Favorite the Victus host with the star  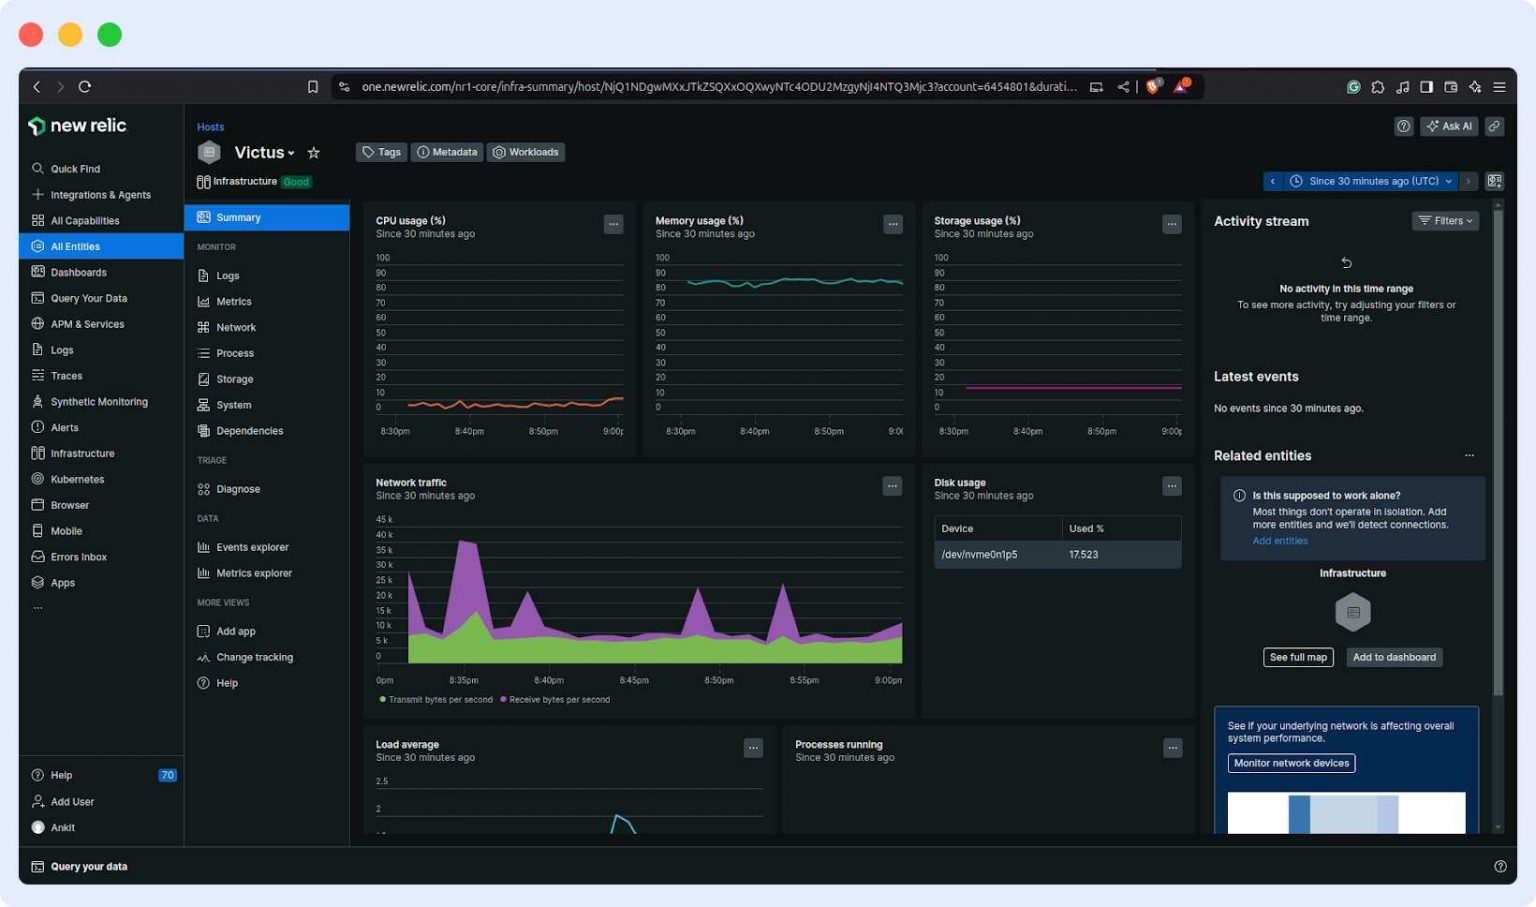tap(313, 152)
